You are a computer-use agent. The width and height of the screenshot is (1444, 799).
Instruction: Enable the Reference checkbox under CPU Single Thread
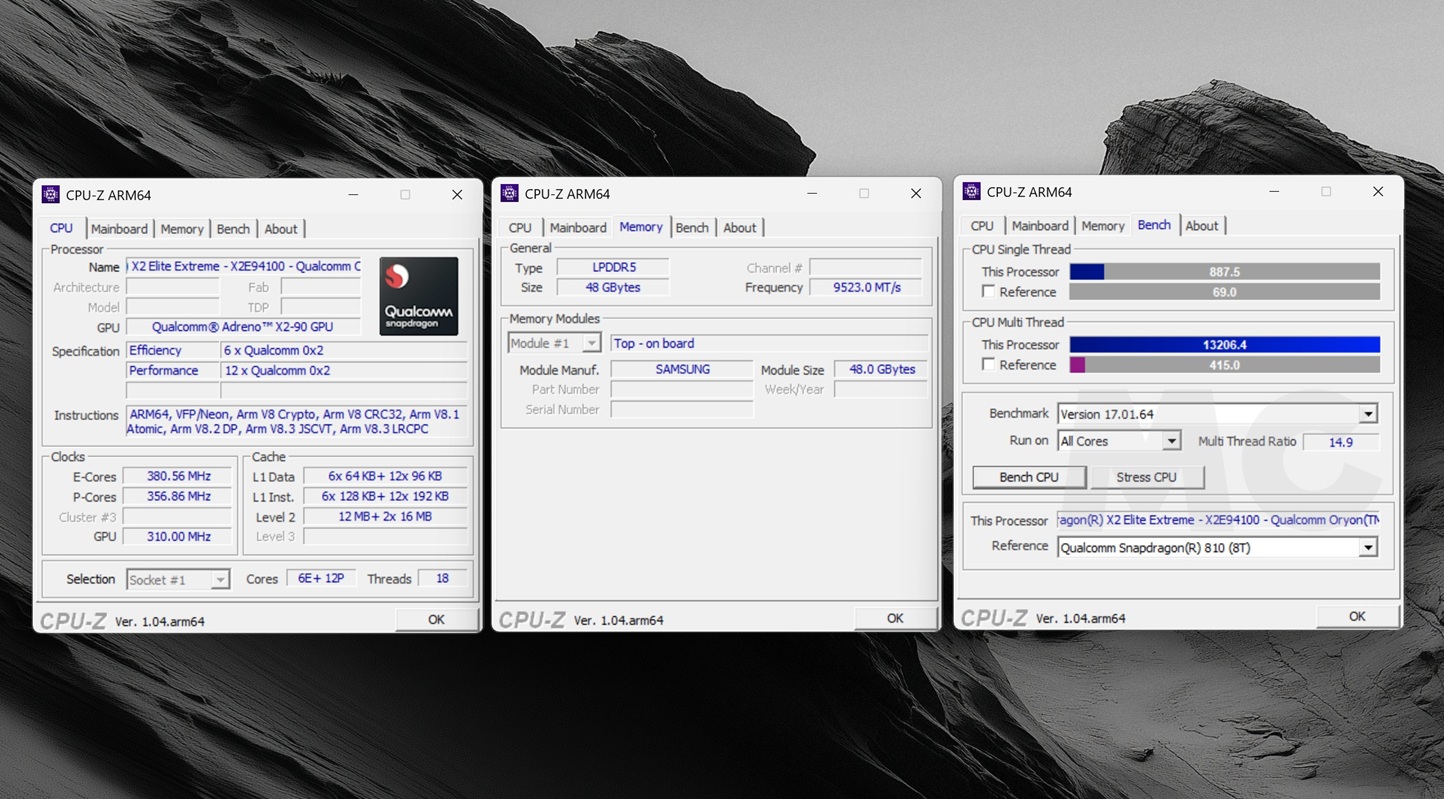click(x=990, y=292)
